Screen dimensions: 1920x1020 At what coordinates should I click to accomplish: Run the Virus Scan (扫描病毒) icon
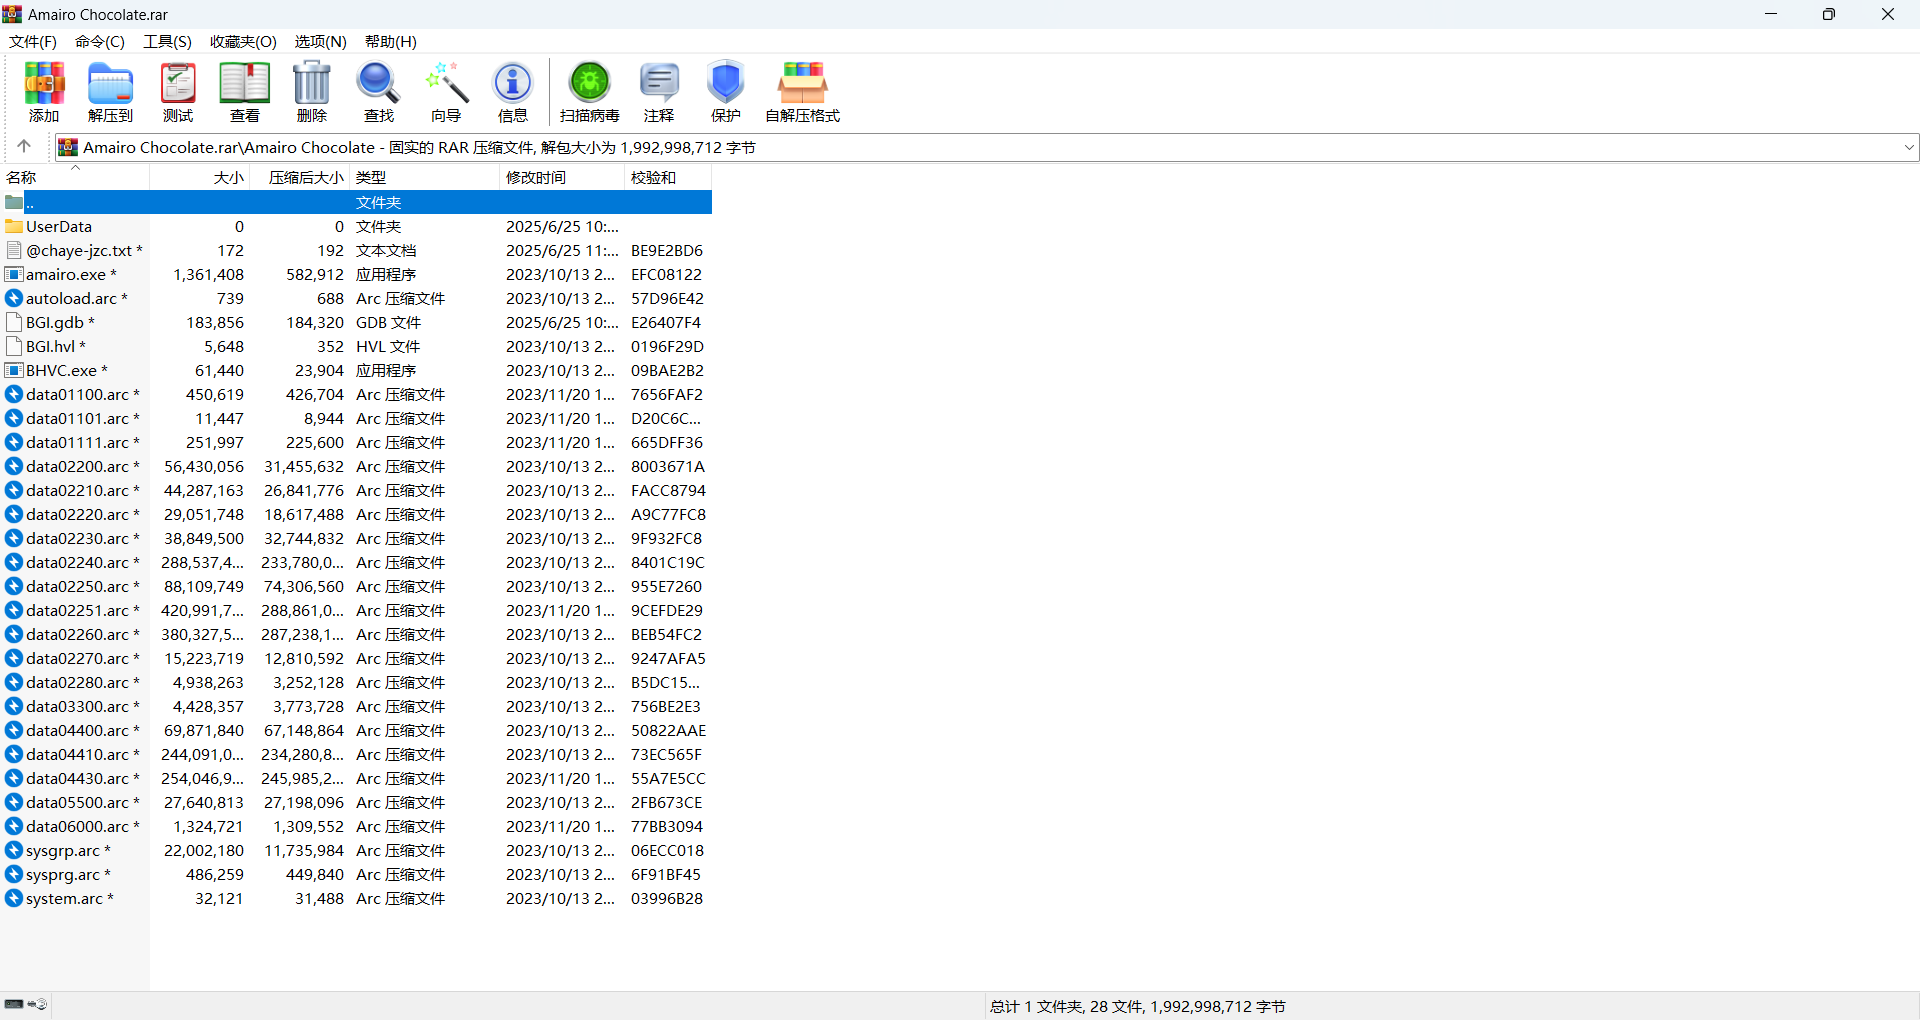pyautogui.click(x=590, y=90)
